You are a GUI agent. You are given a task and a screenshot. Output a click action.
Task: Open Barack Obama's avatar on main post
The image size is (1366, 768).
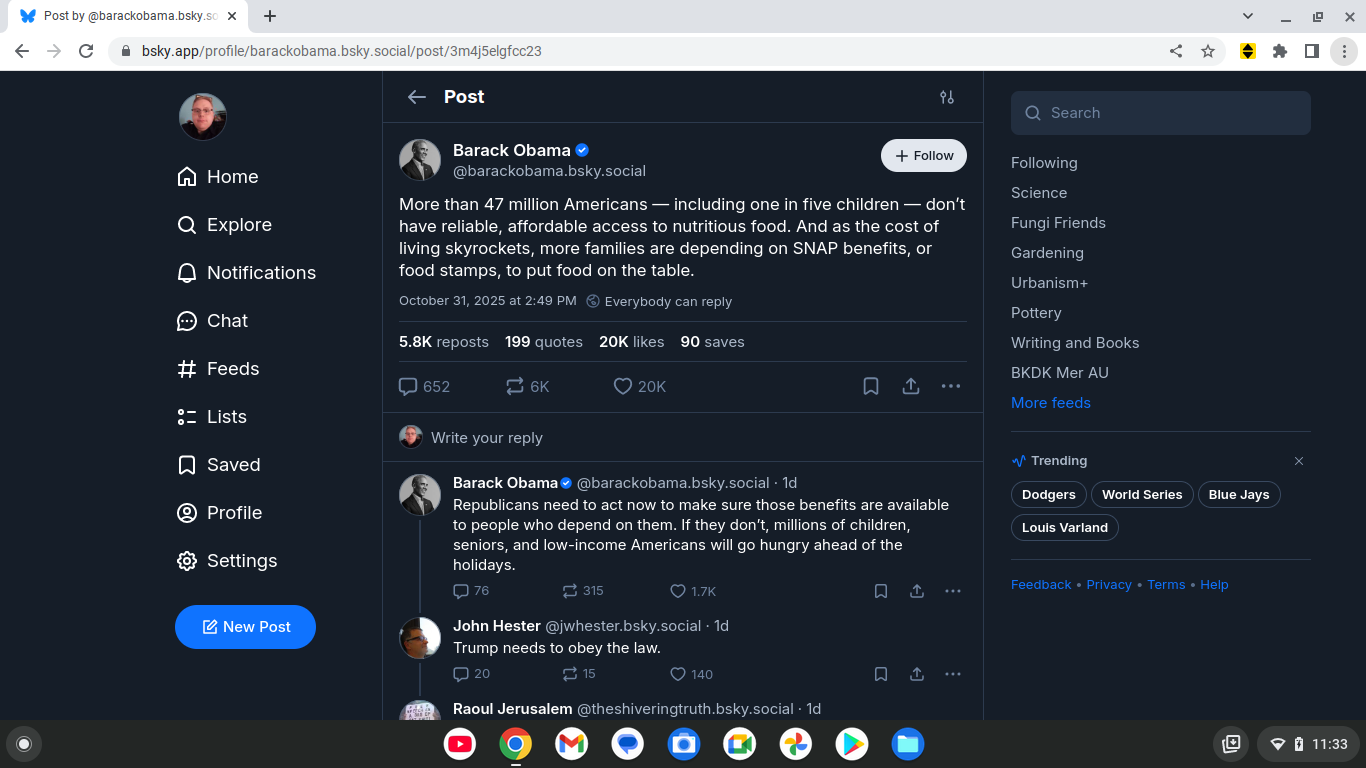point(420,160)
